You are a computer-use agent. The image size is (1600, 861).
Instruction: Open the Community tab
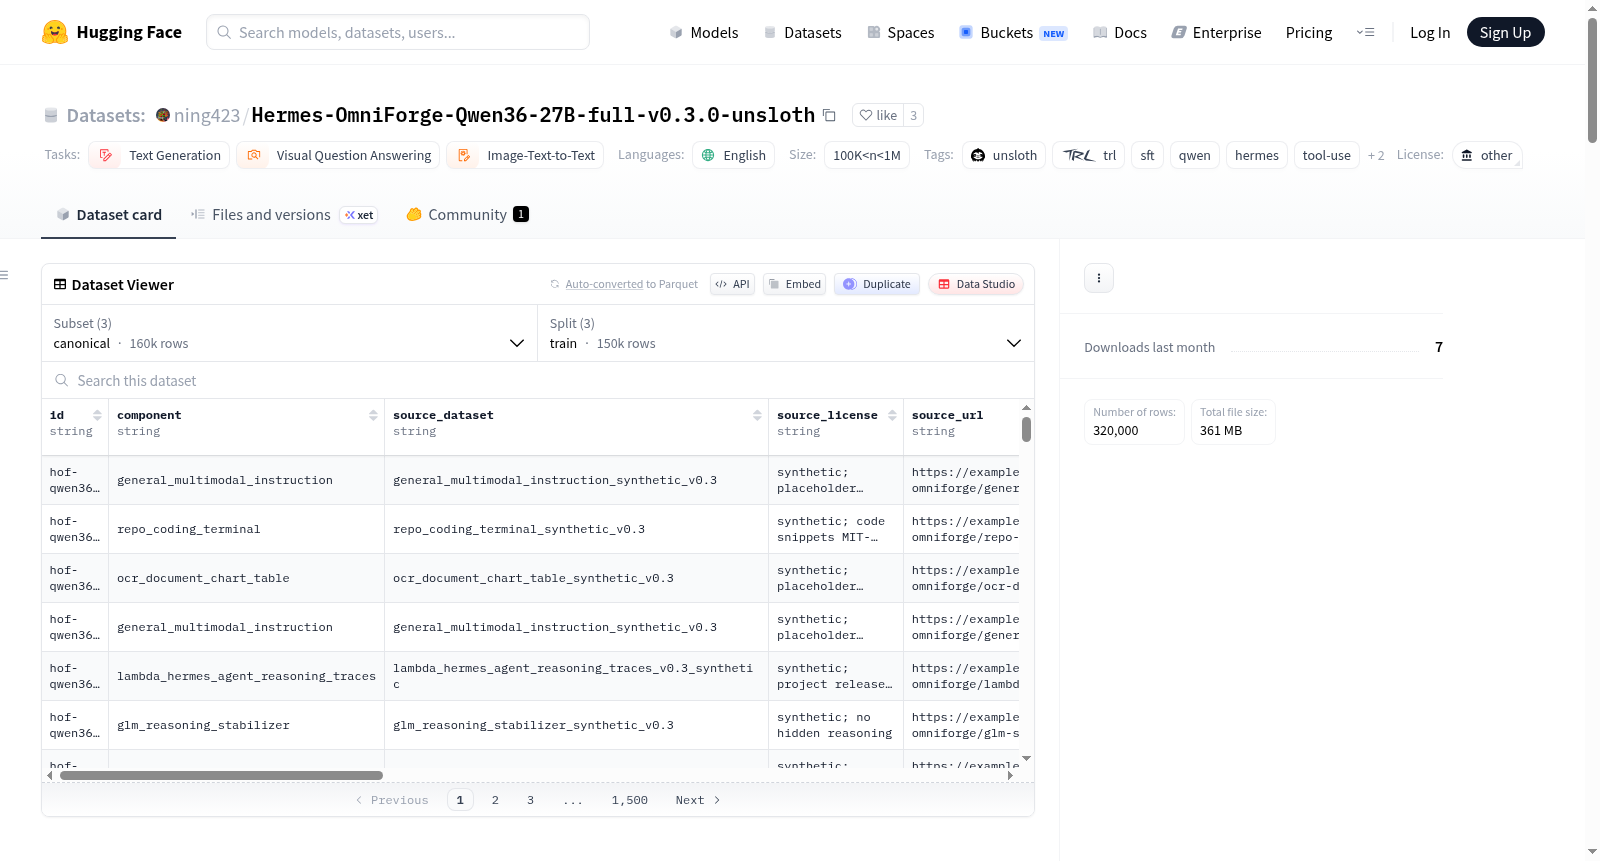pos(467,215)
